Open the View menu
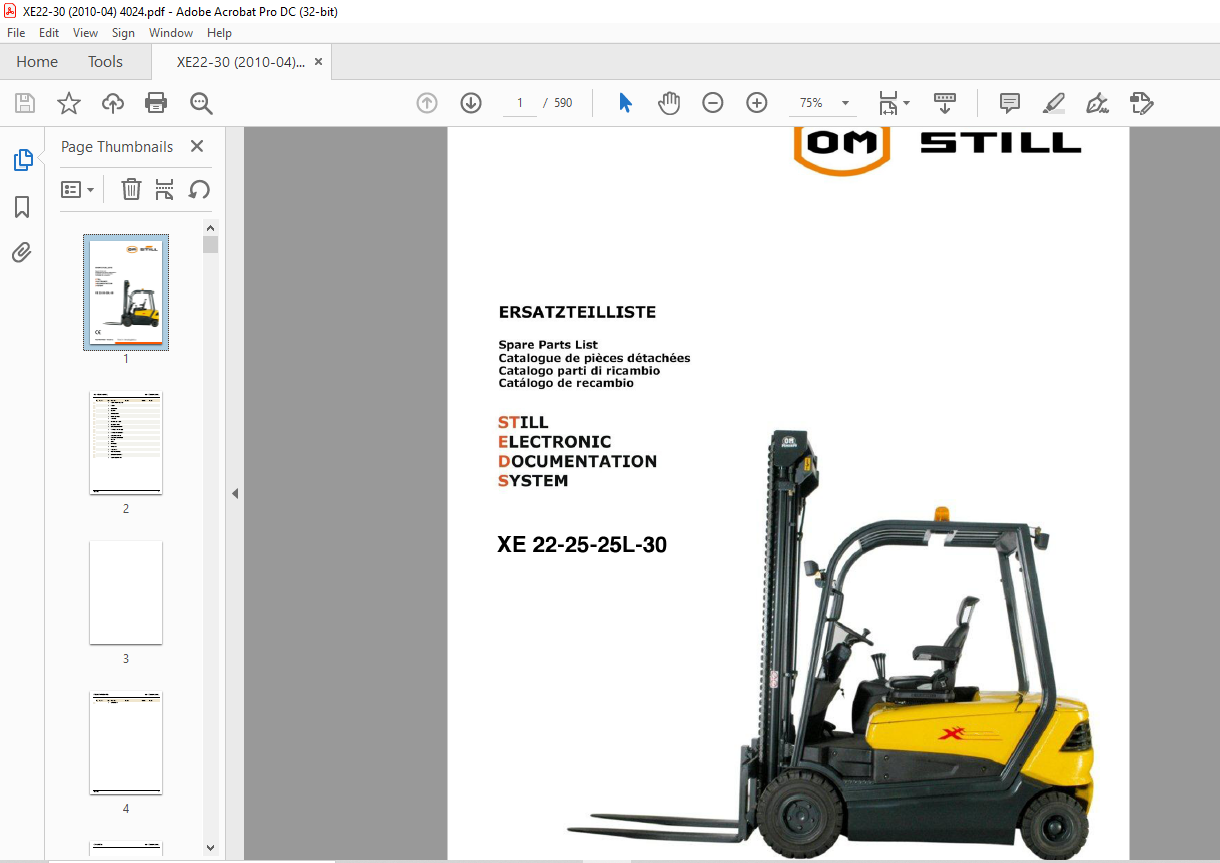This screenshot has width=1220, height=863. click(x=85, y=33)
